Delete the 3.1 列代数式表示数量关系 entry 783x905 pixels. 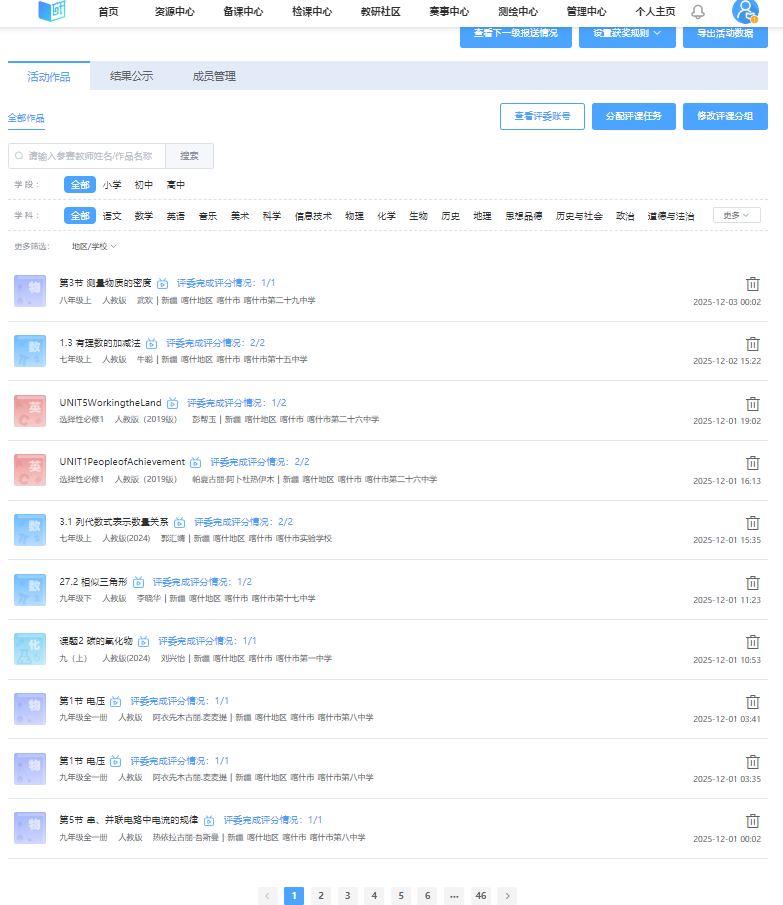click(752, 523)
